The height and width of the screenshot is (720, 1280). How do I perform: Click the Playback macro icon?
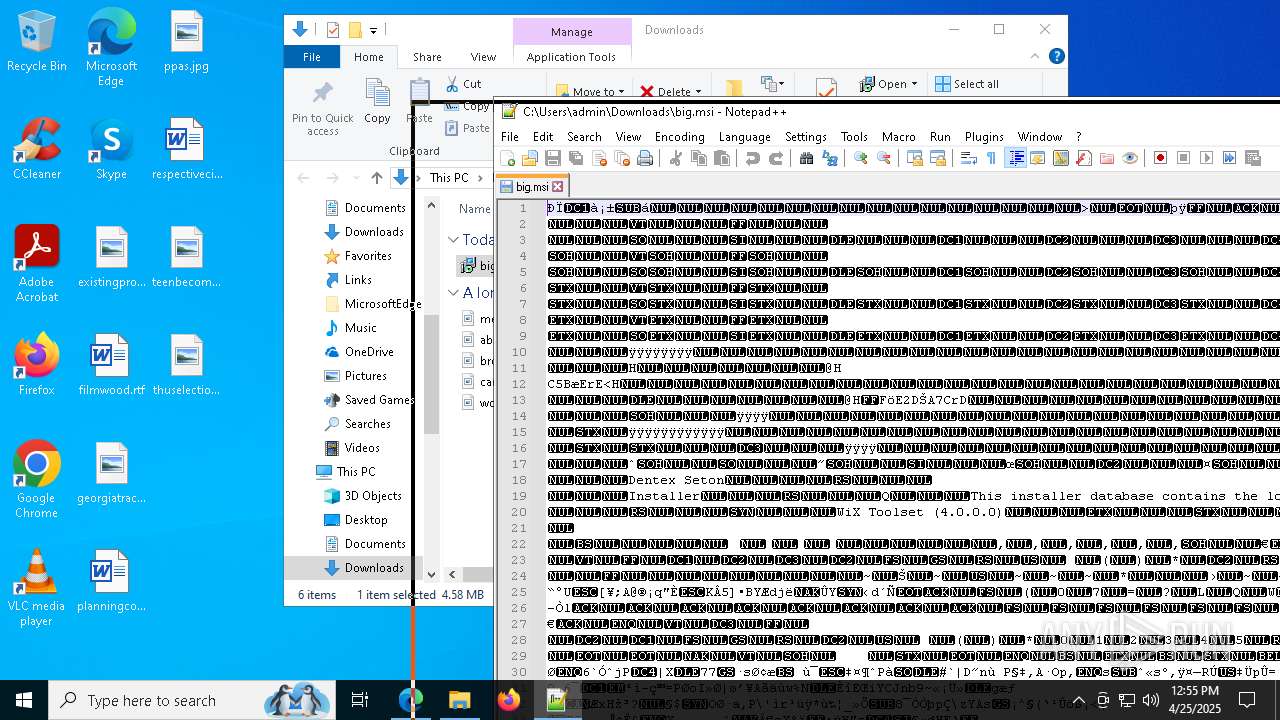pos(1207,158)
